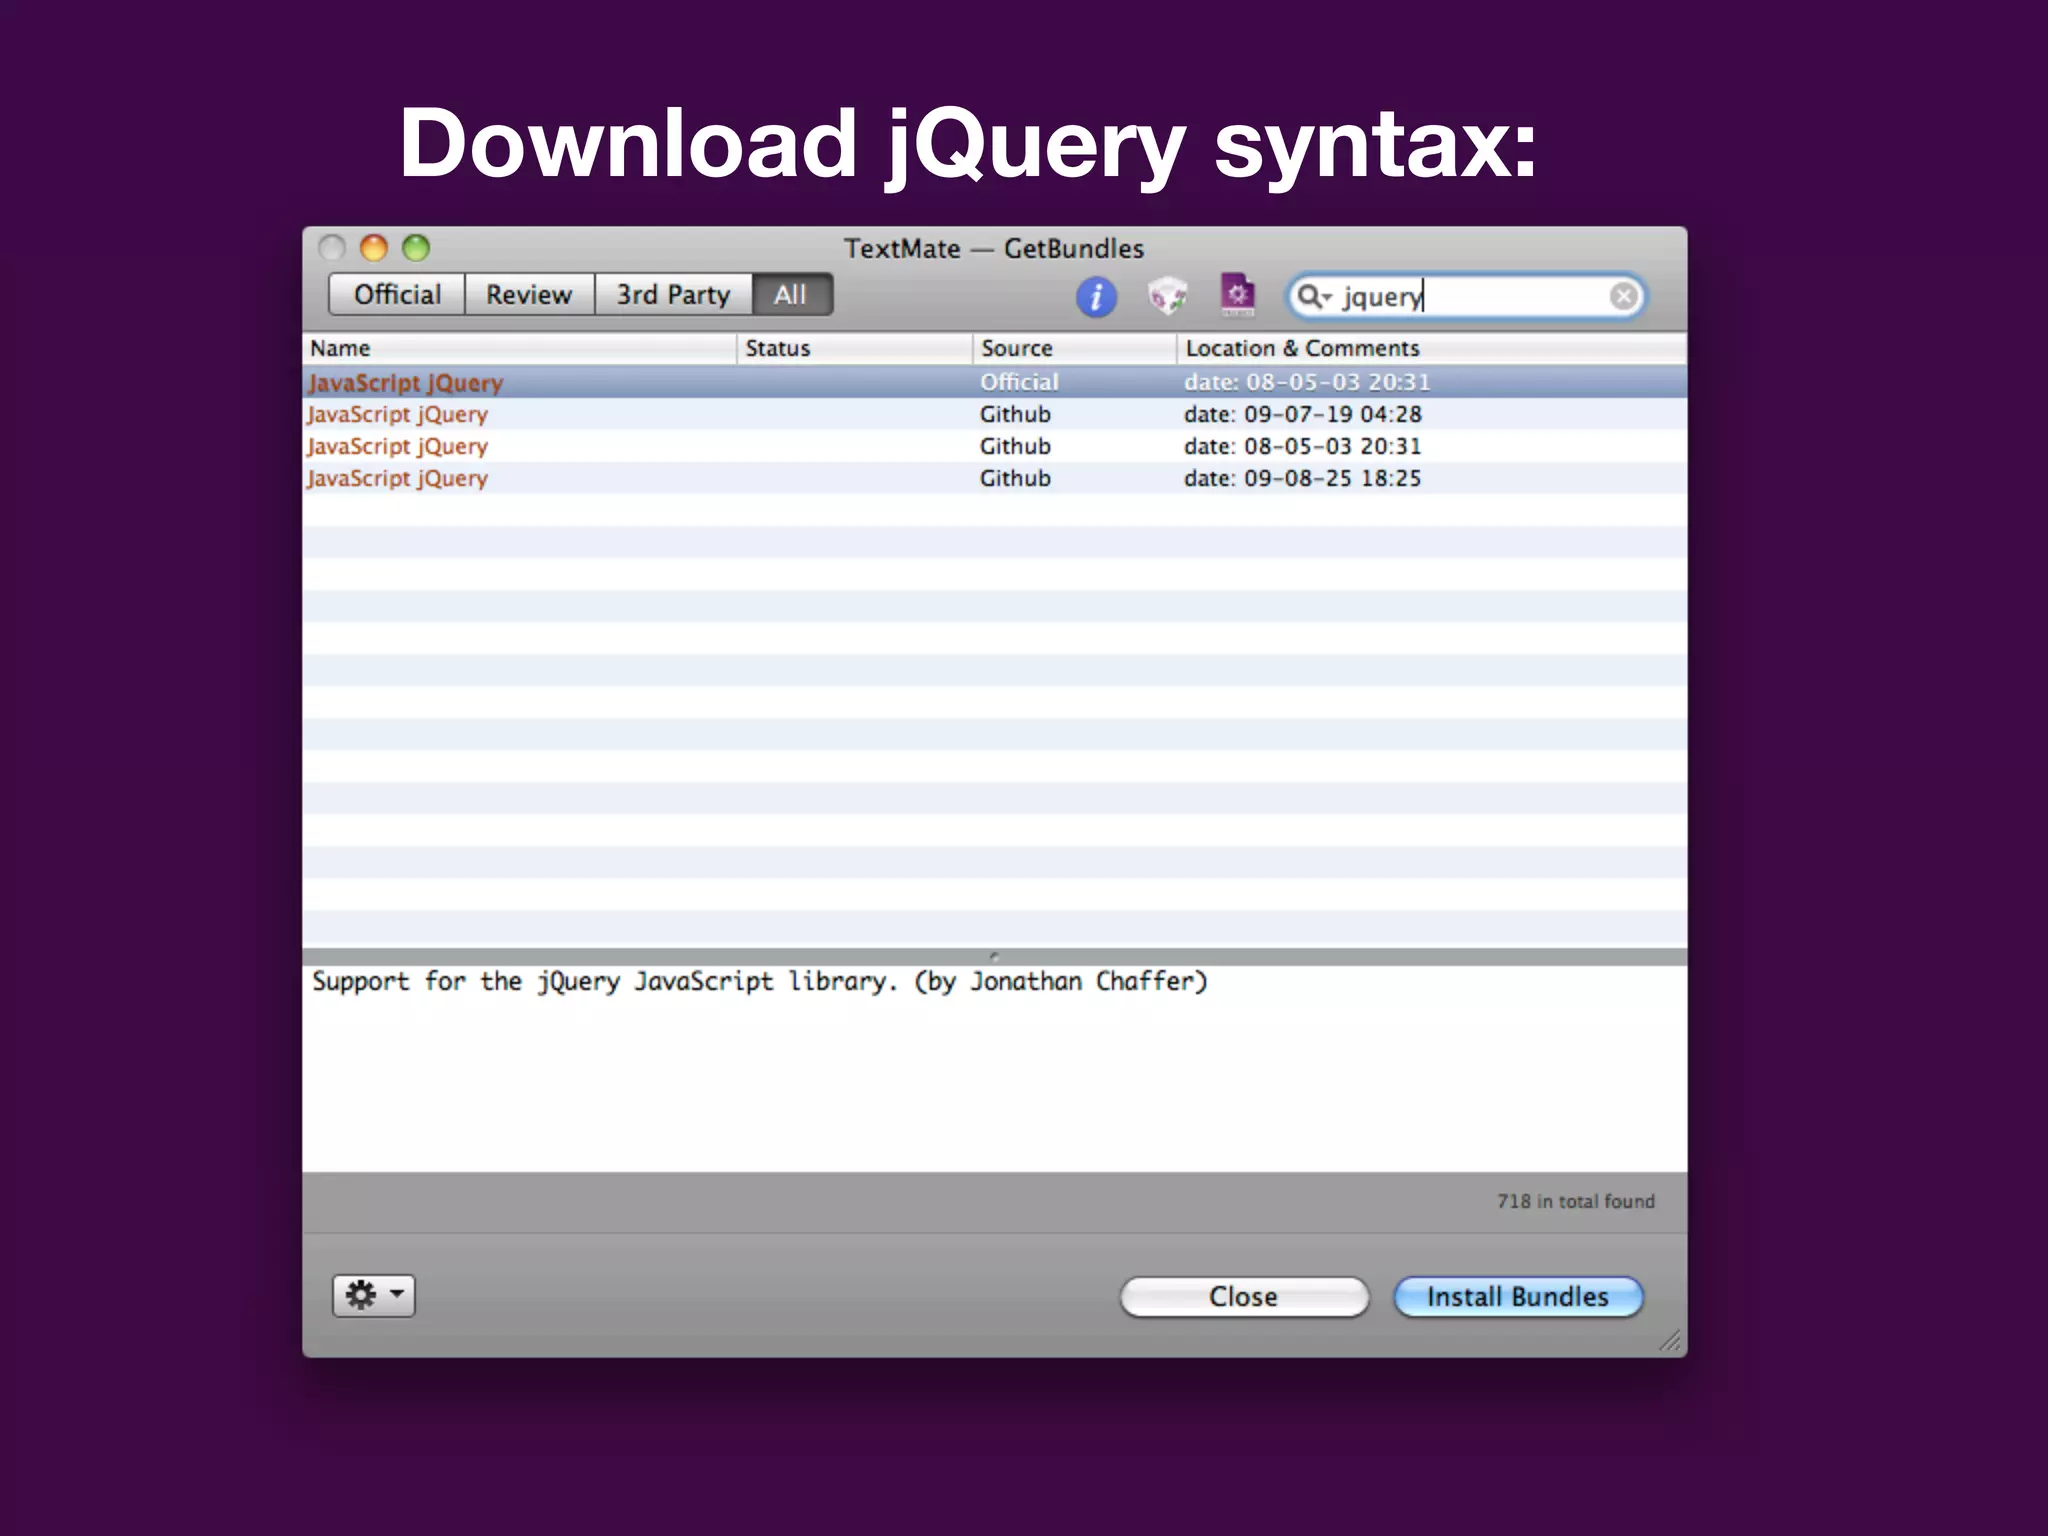Click the window resize grip corner
Screen dimensions: 2048x1536
tap(1670, 1340)
